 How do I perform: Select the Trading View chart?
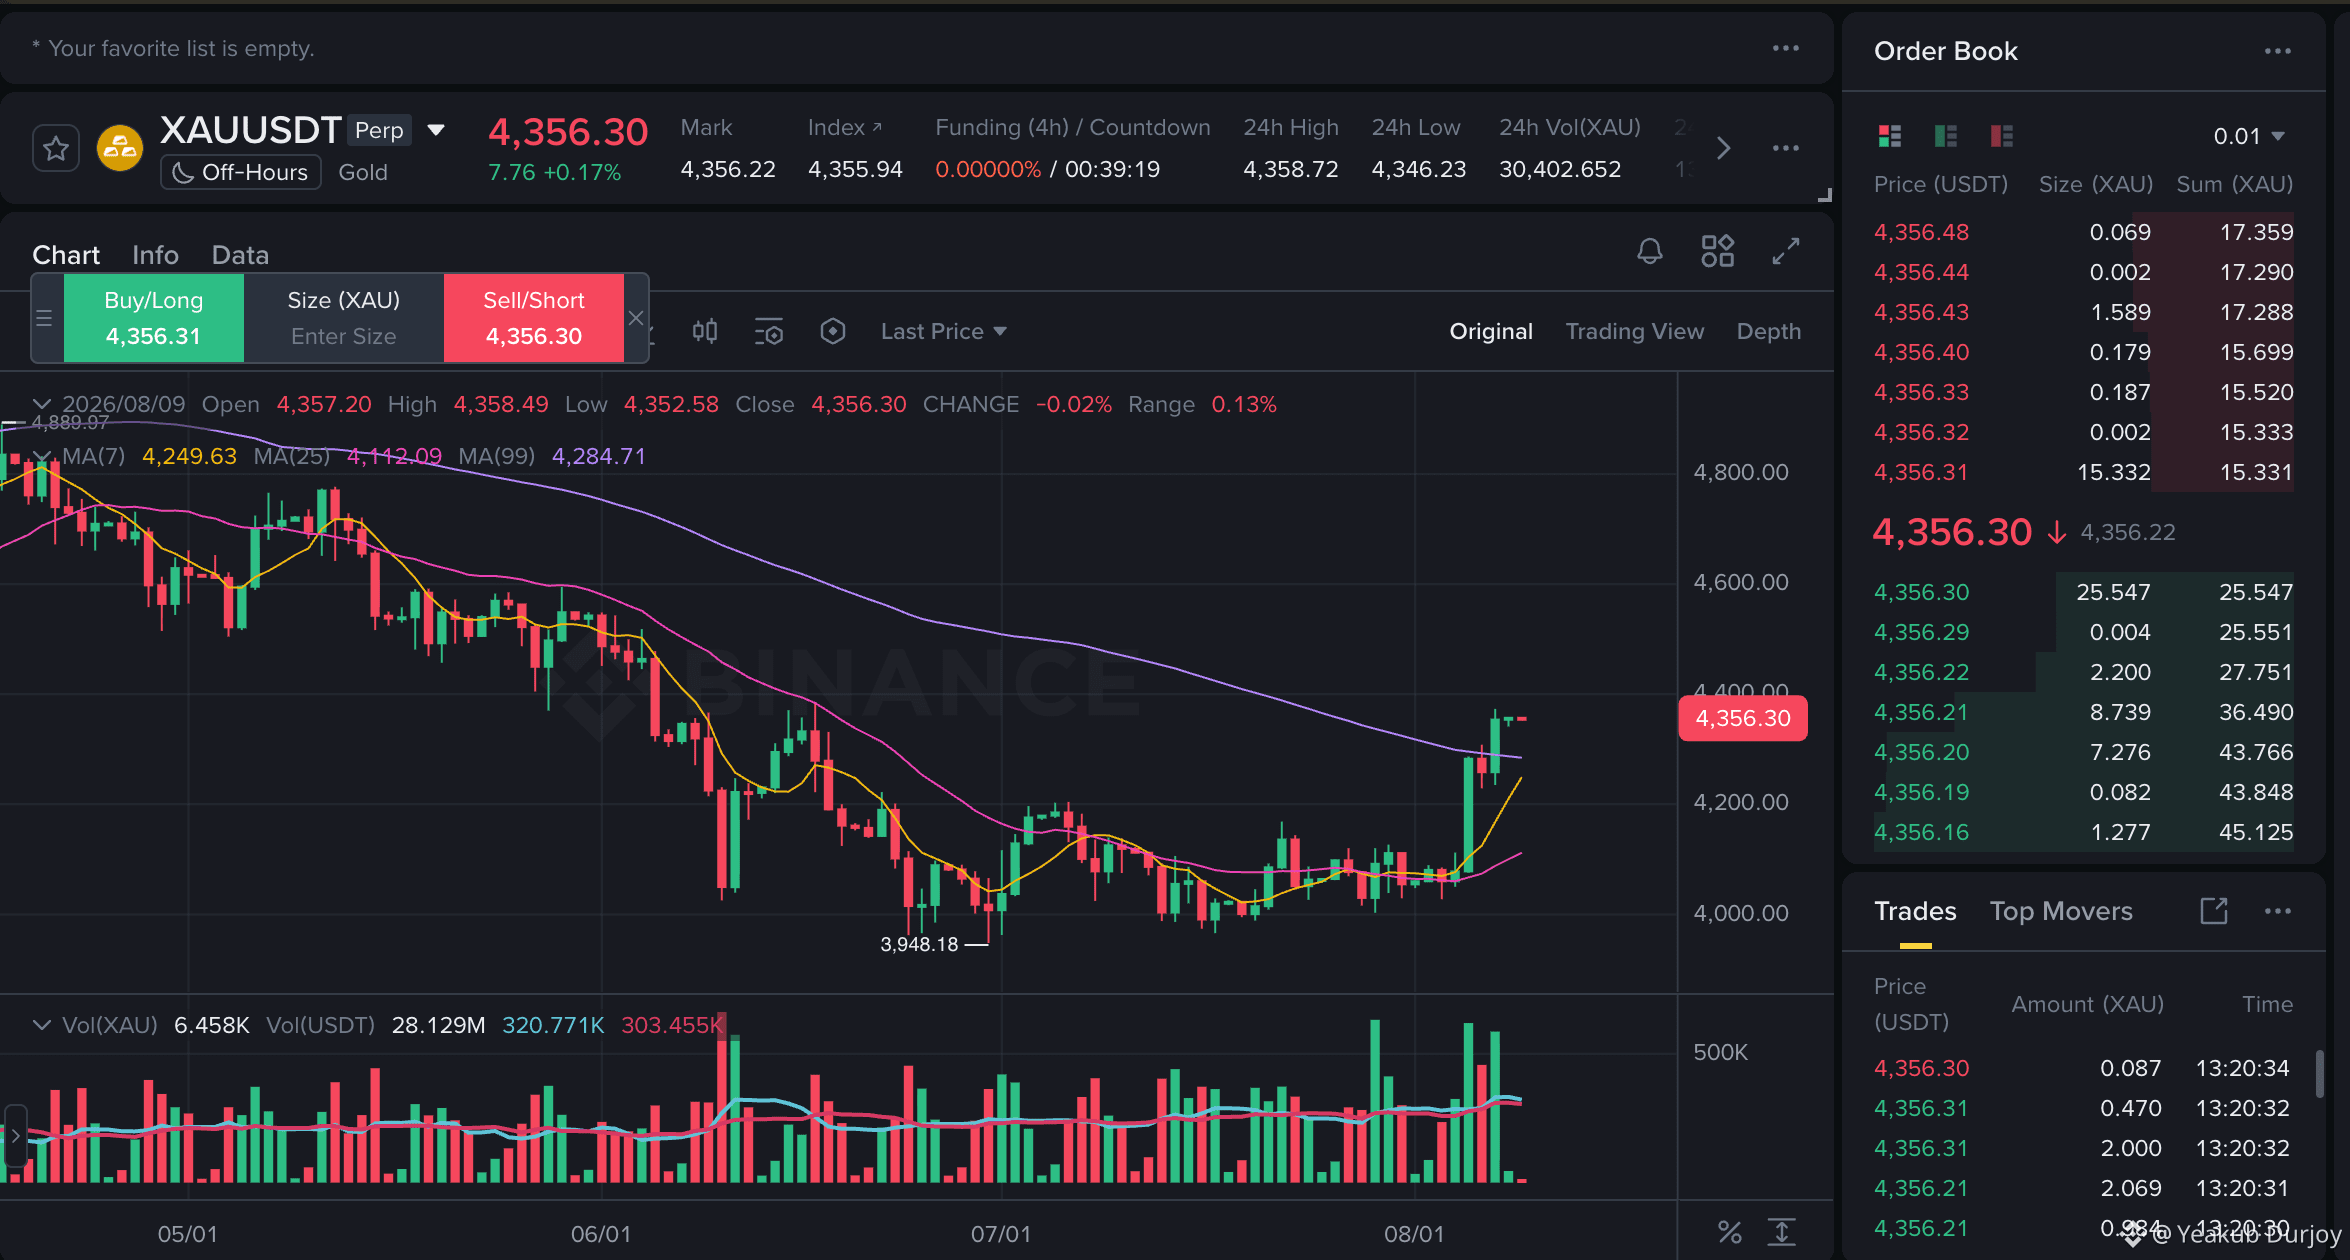click(x=1634, y=331)
